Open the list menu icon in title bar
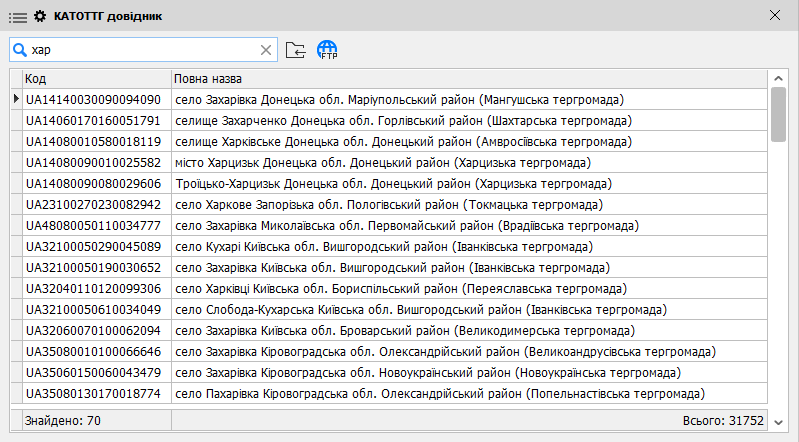The width and height of the screenshot is (799, 442). click(x=18, y=17)
